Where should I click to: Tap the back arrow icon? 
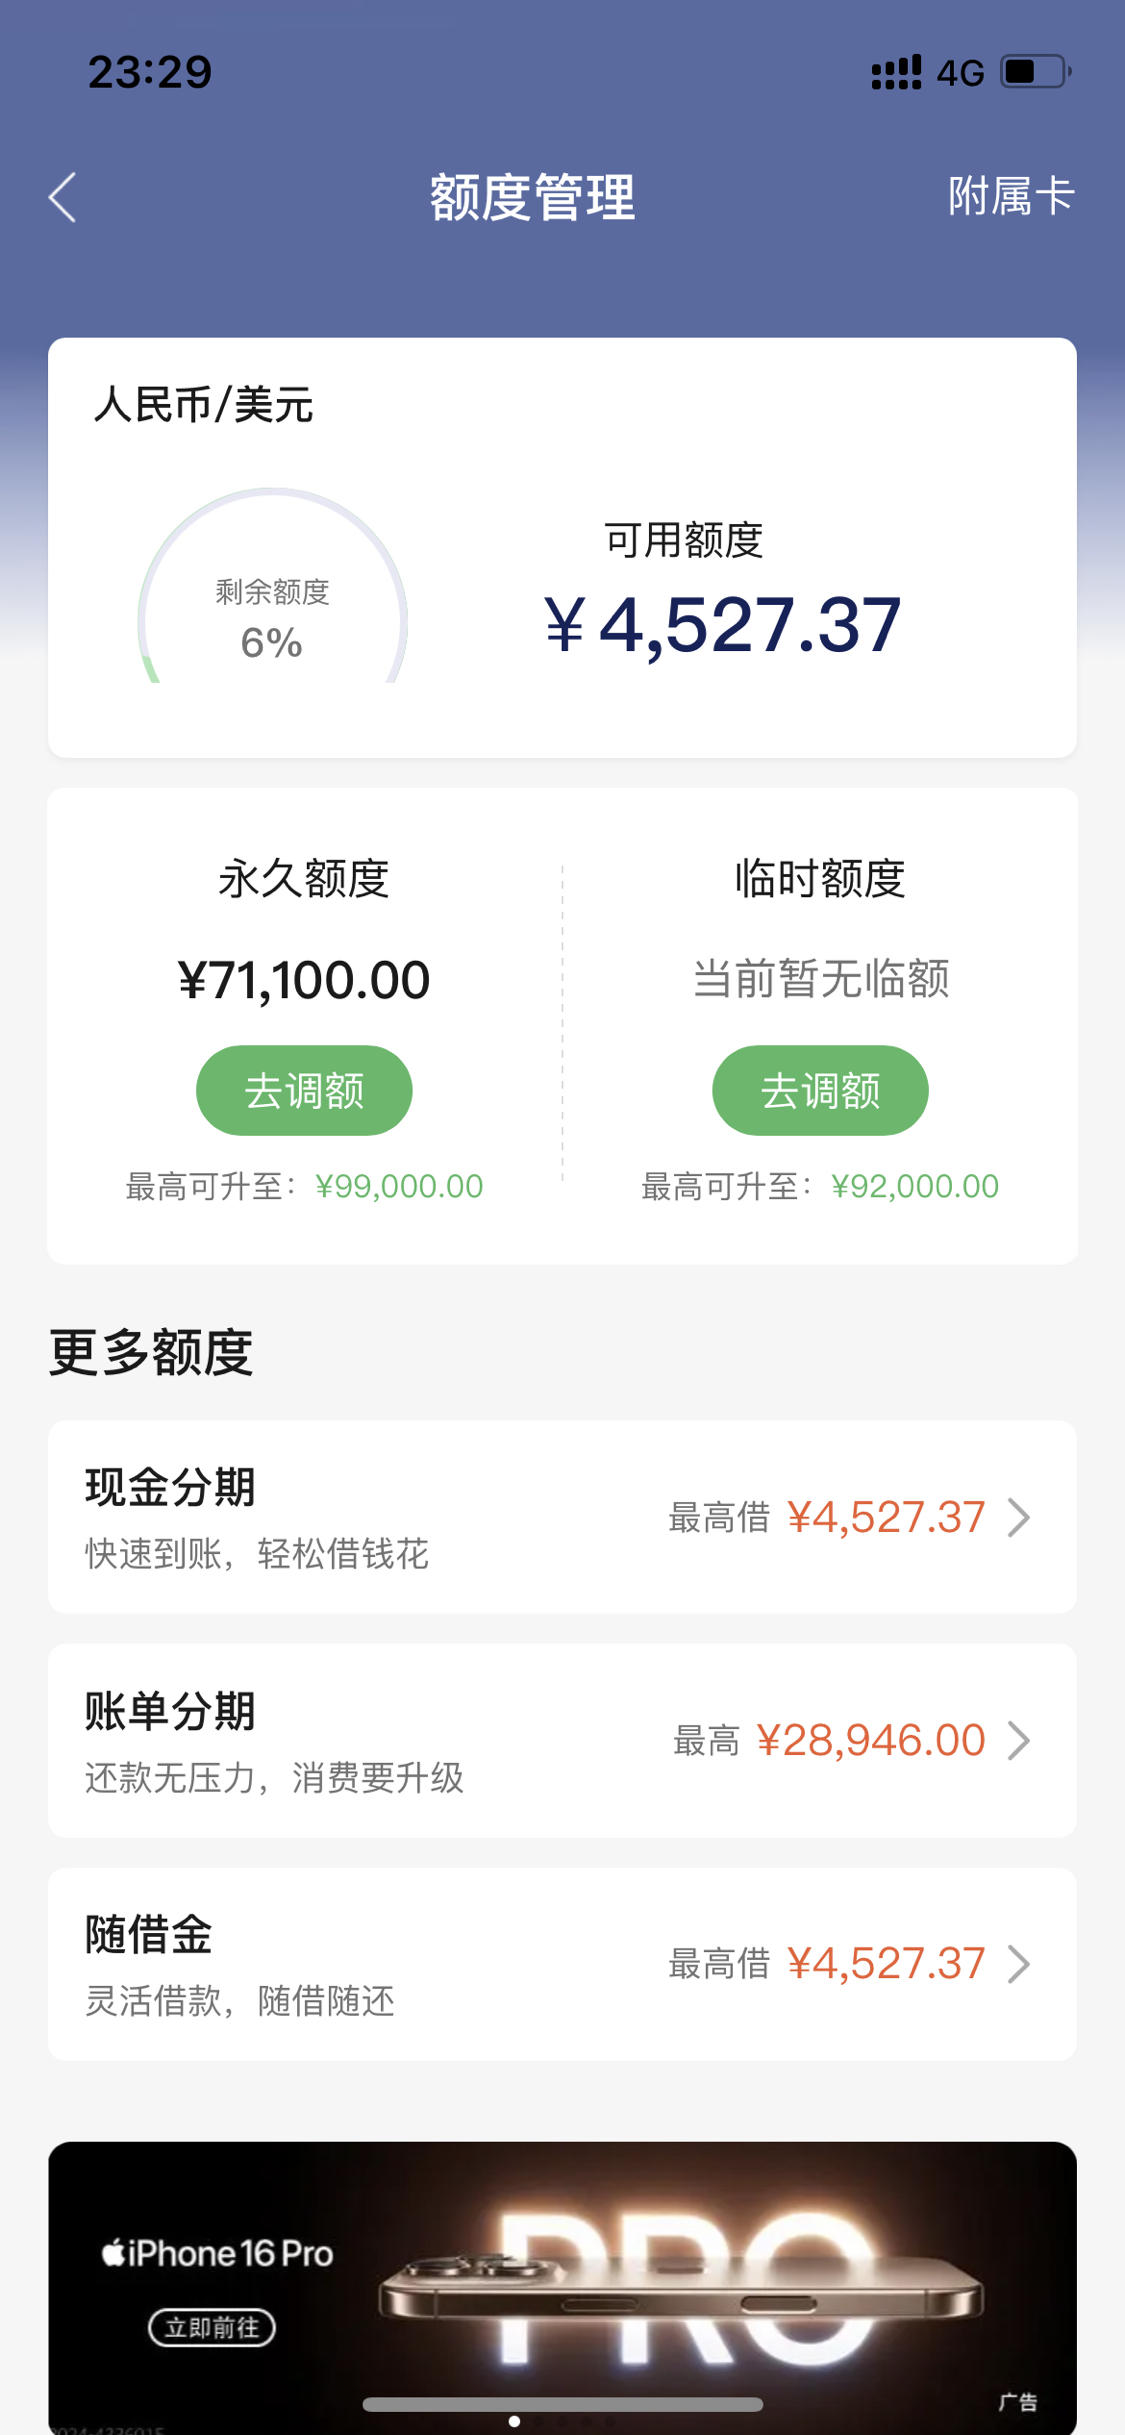pos(62,197)
